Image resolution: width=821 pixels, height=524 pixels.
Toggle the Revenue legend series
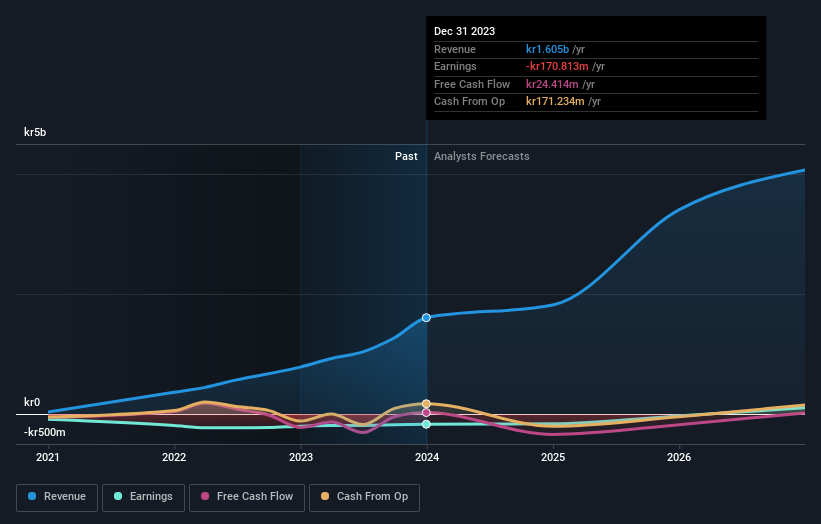(57, 497)
